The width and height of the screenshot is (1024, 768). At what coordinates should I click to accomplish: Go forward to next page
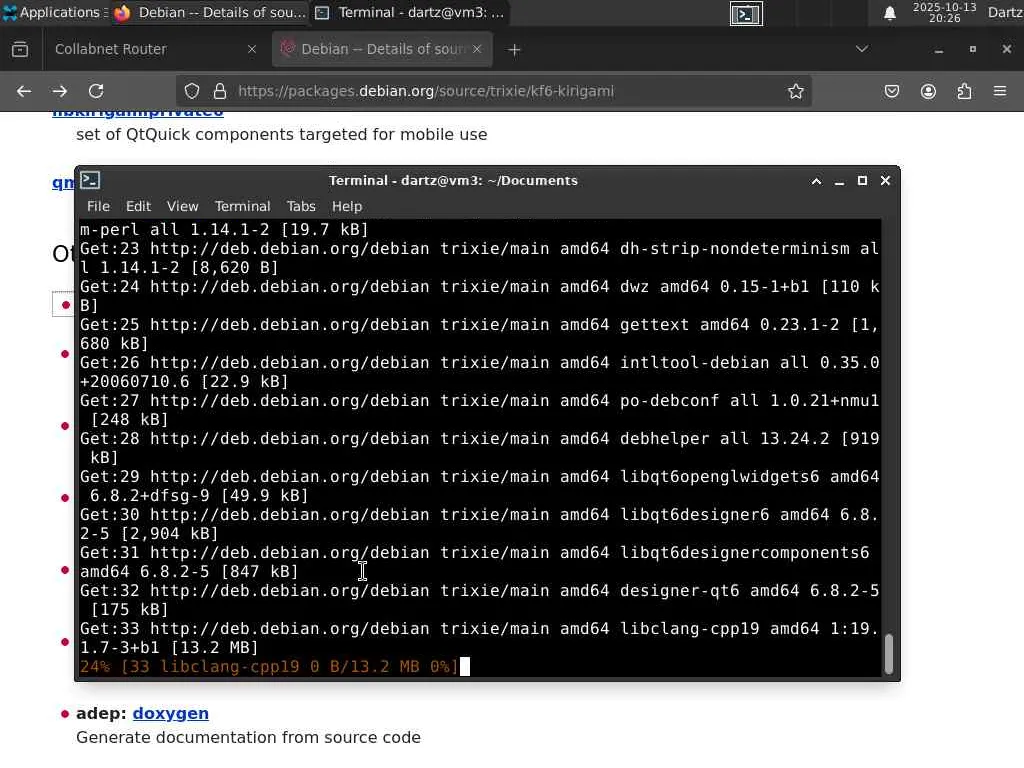tap(60, 91)
